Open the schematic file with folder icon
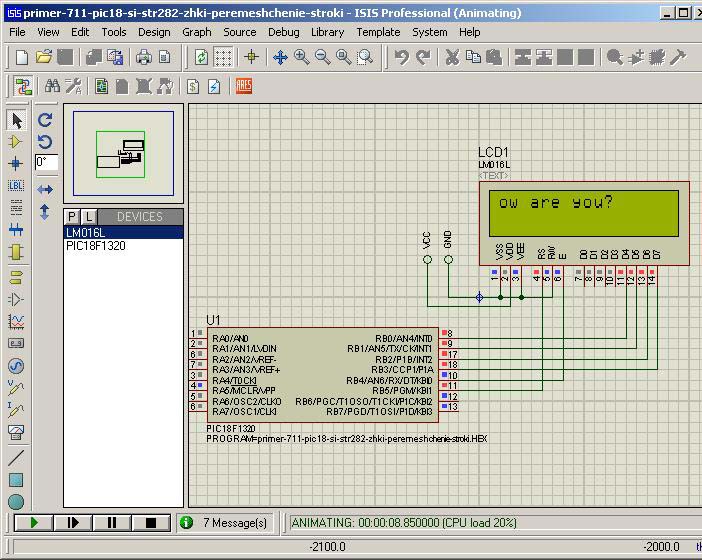This screenshot has height=560, width=702. point(45,58)
